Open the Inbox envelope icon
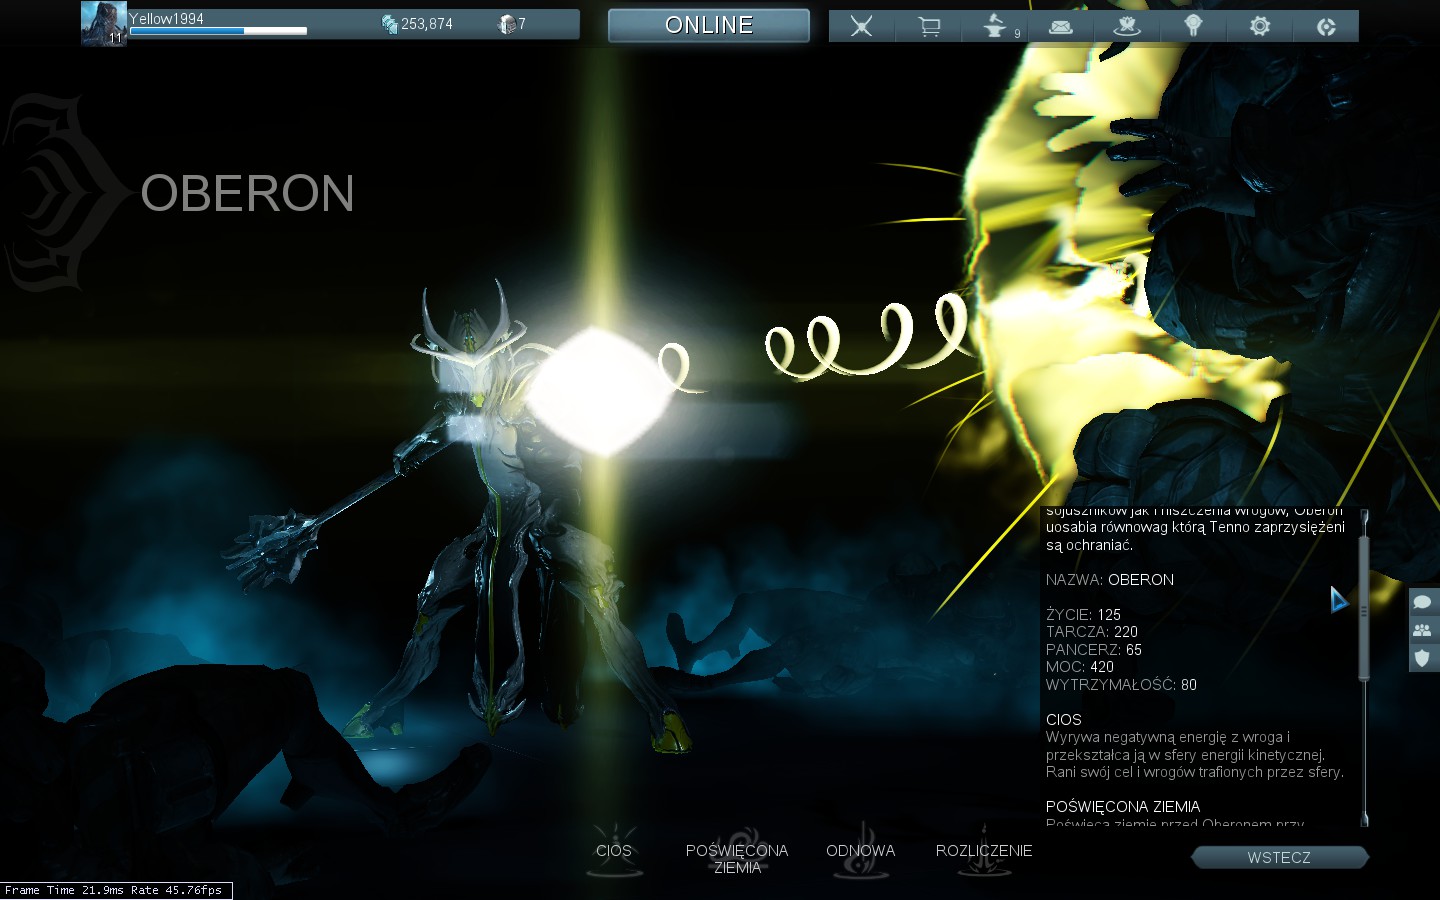 (1061, 26)
